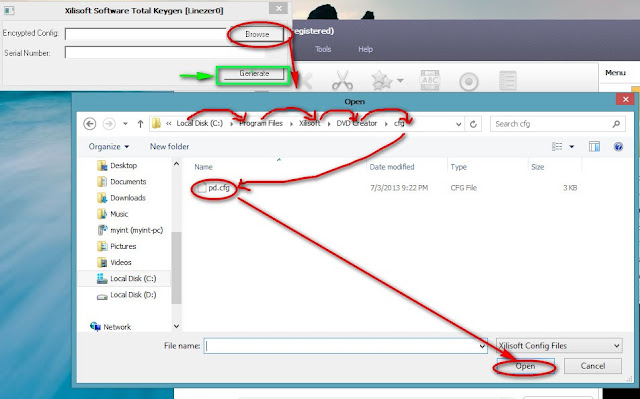640x399 pixels.
Task: Open the Menu tab in Xilisoft window
Action: (615, 73)
